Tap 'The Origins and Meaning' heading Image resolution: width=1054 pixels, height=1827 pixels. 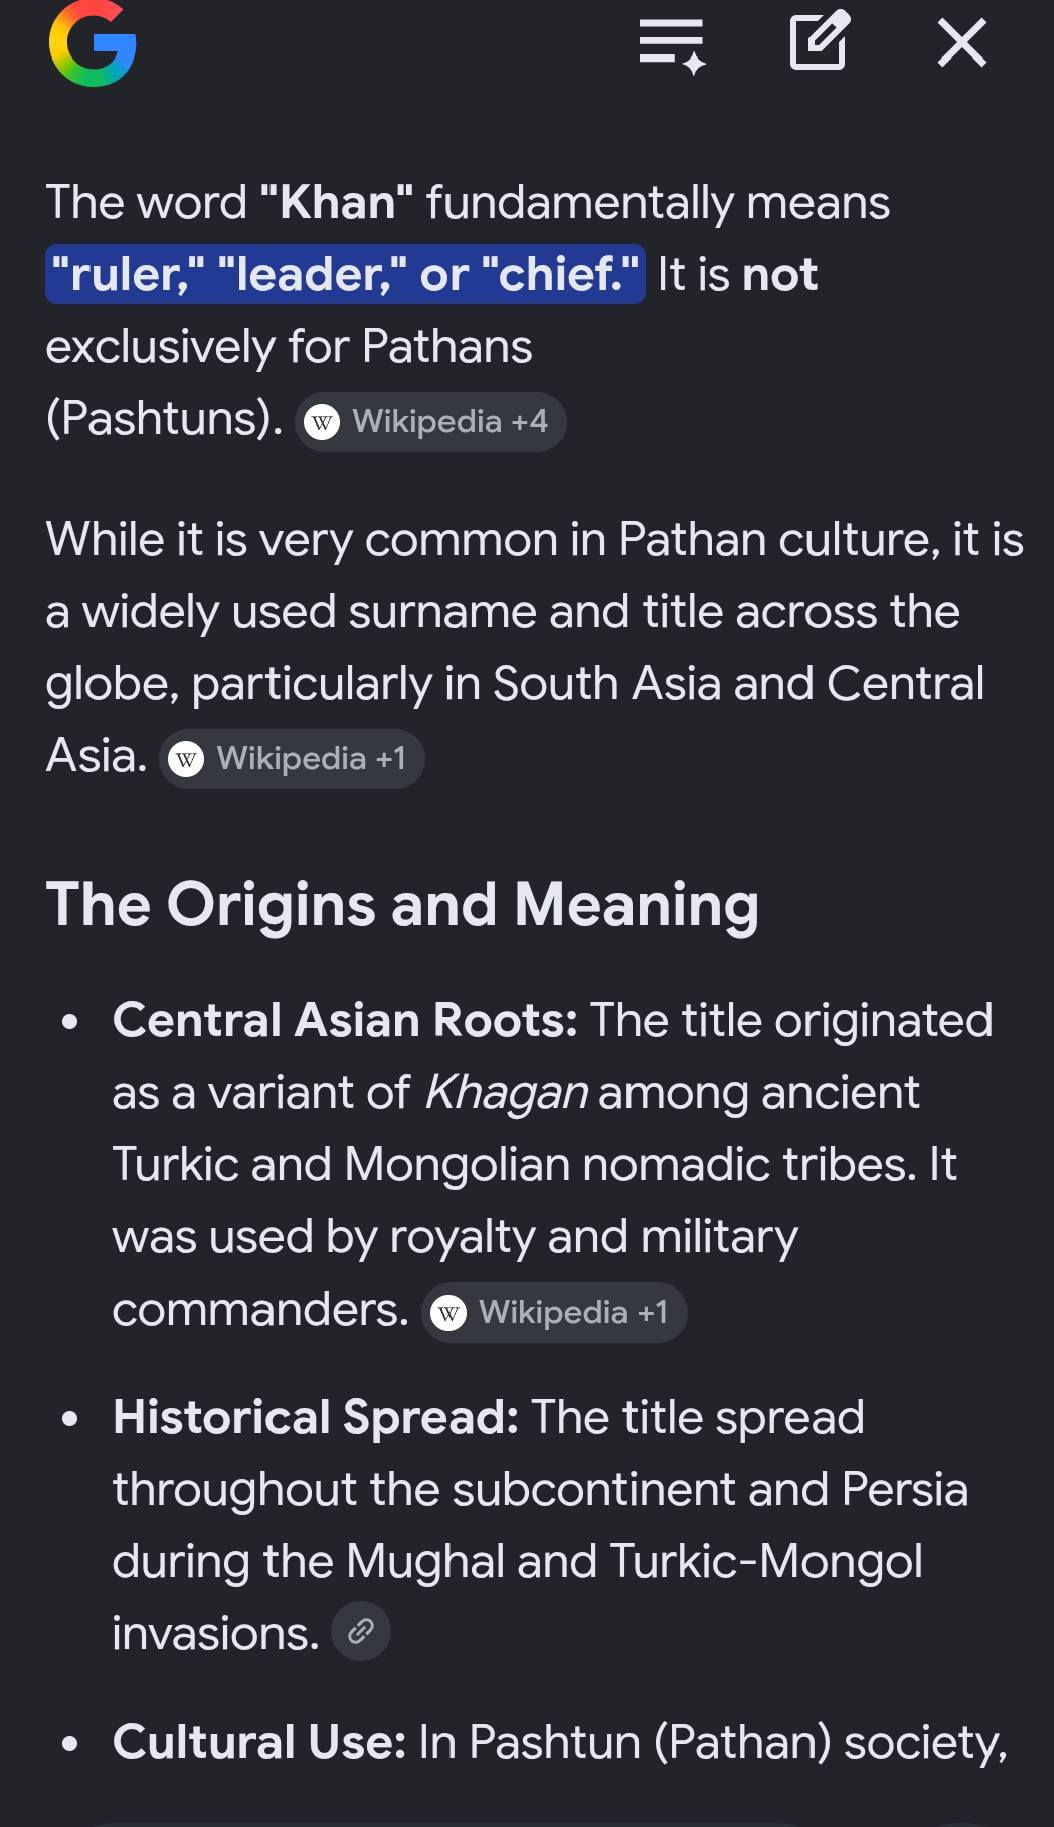402,905
